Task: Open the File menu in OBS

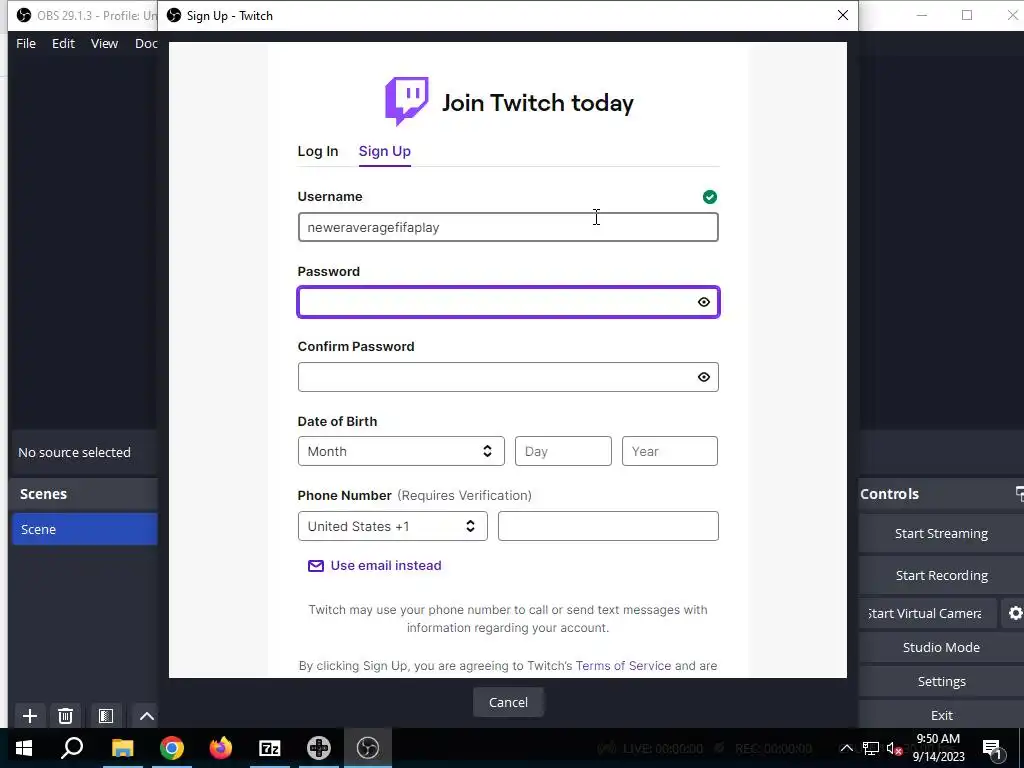Action: 26,43
